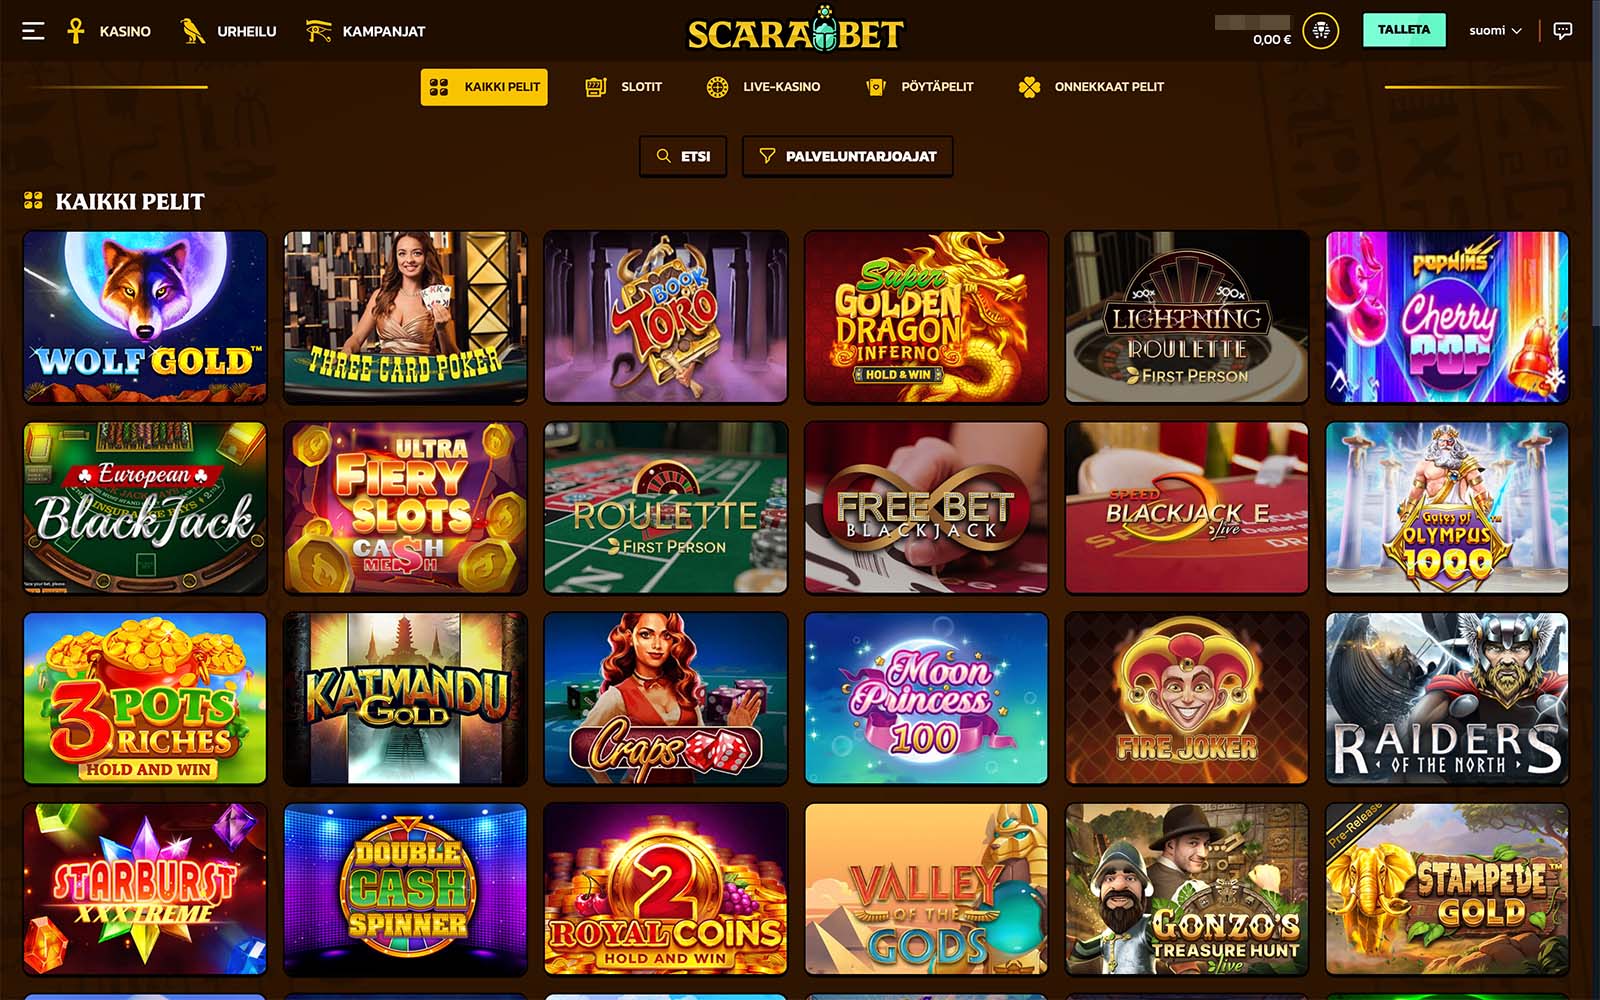This screenshot has height=1000, width=1600.
Task: Open the live chat icon
Action: point(1563,31)
